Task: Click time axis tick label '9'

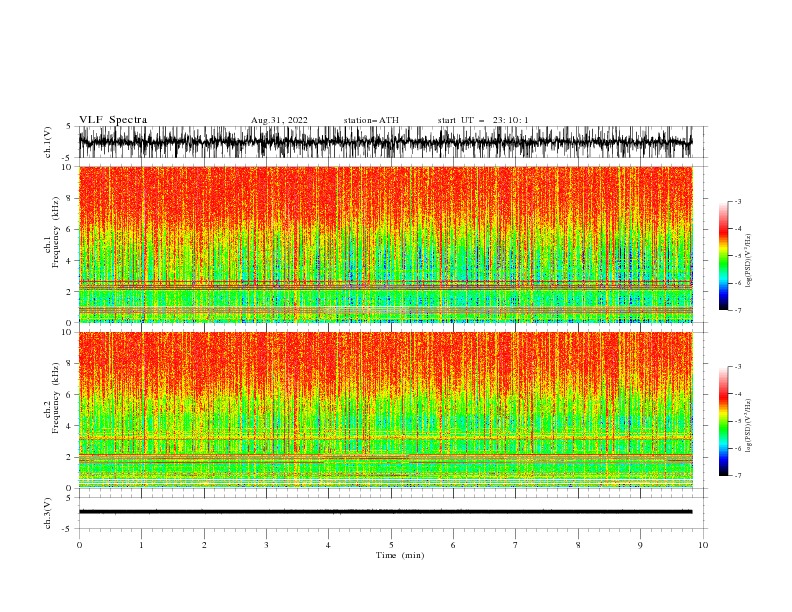Action: 640,545
